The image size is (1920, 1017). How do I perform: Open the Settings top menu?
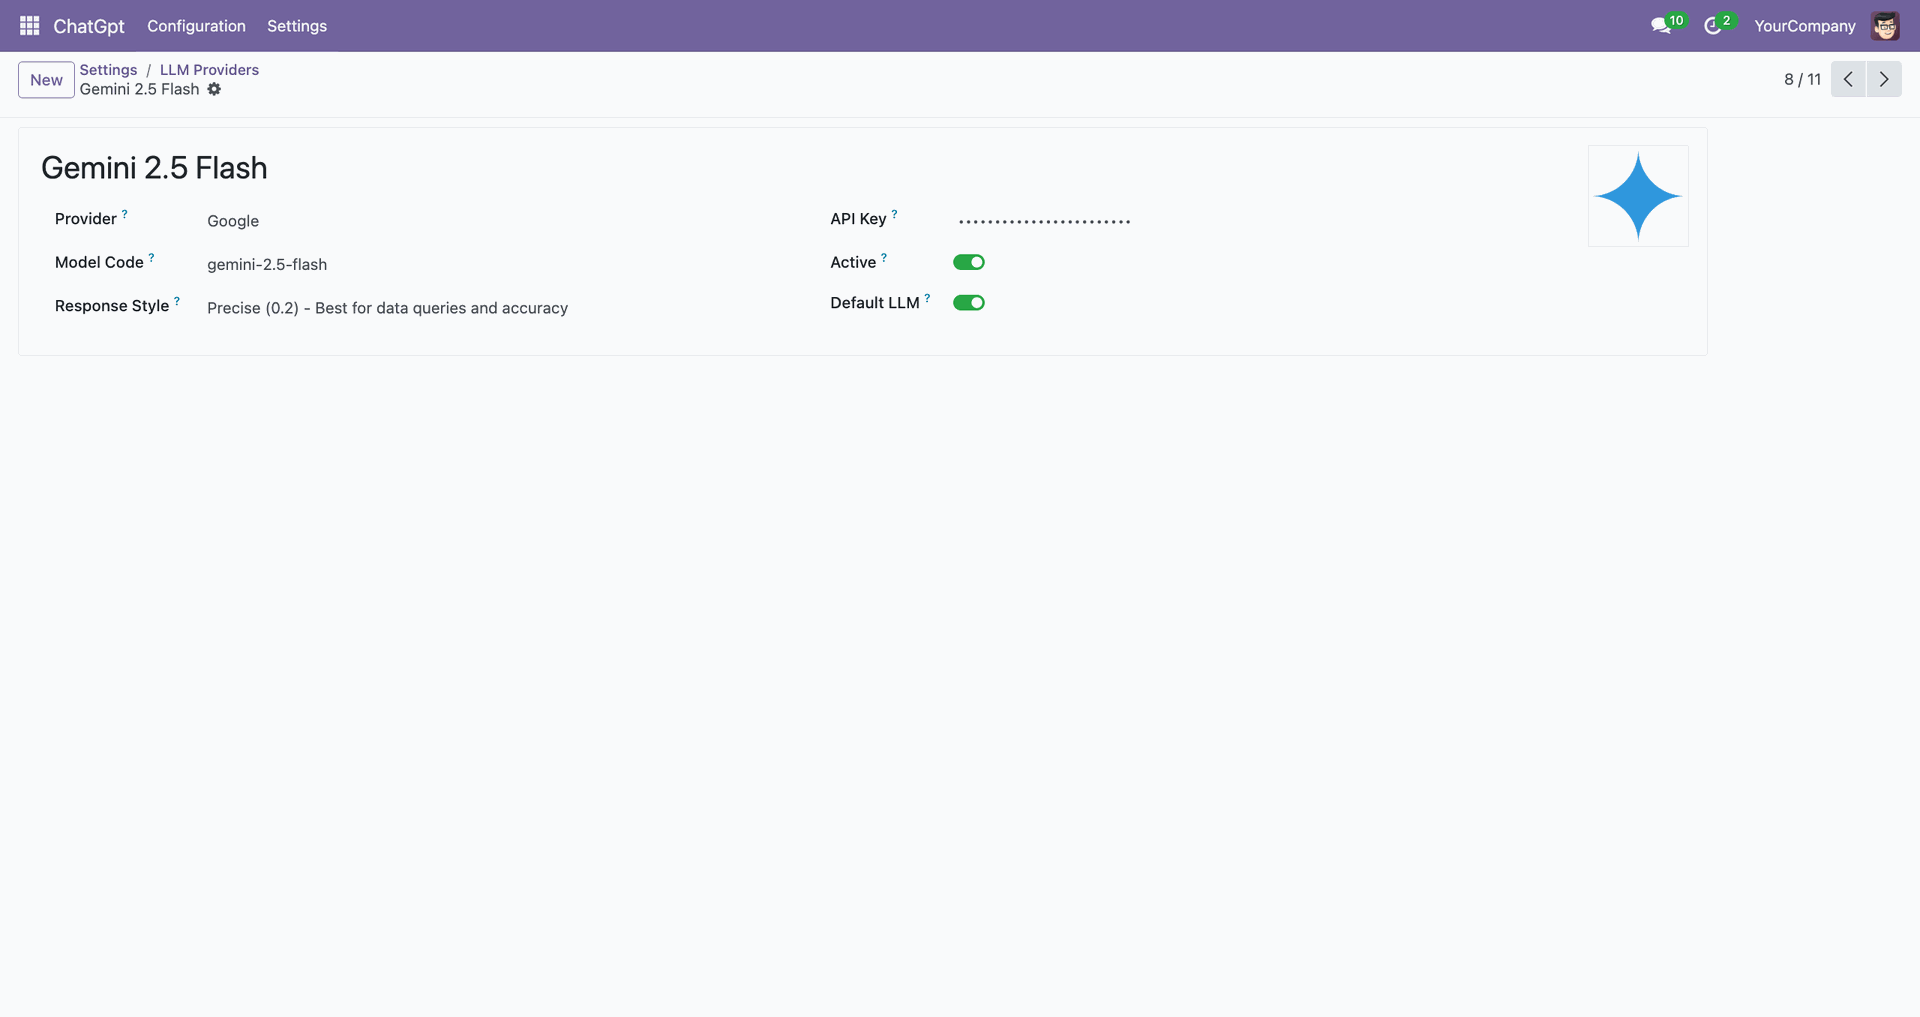coord(297,26)
